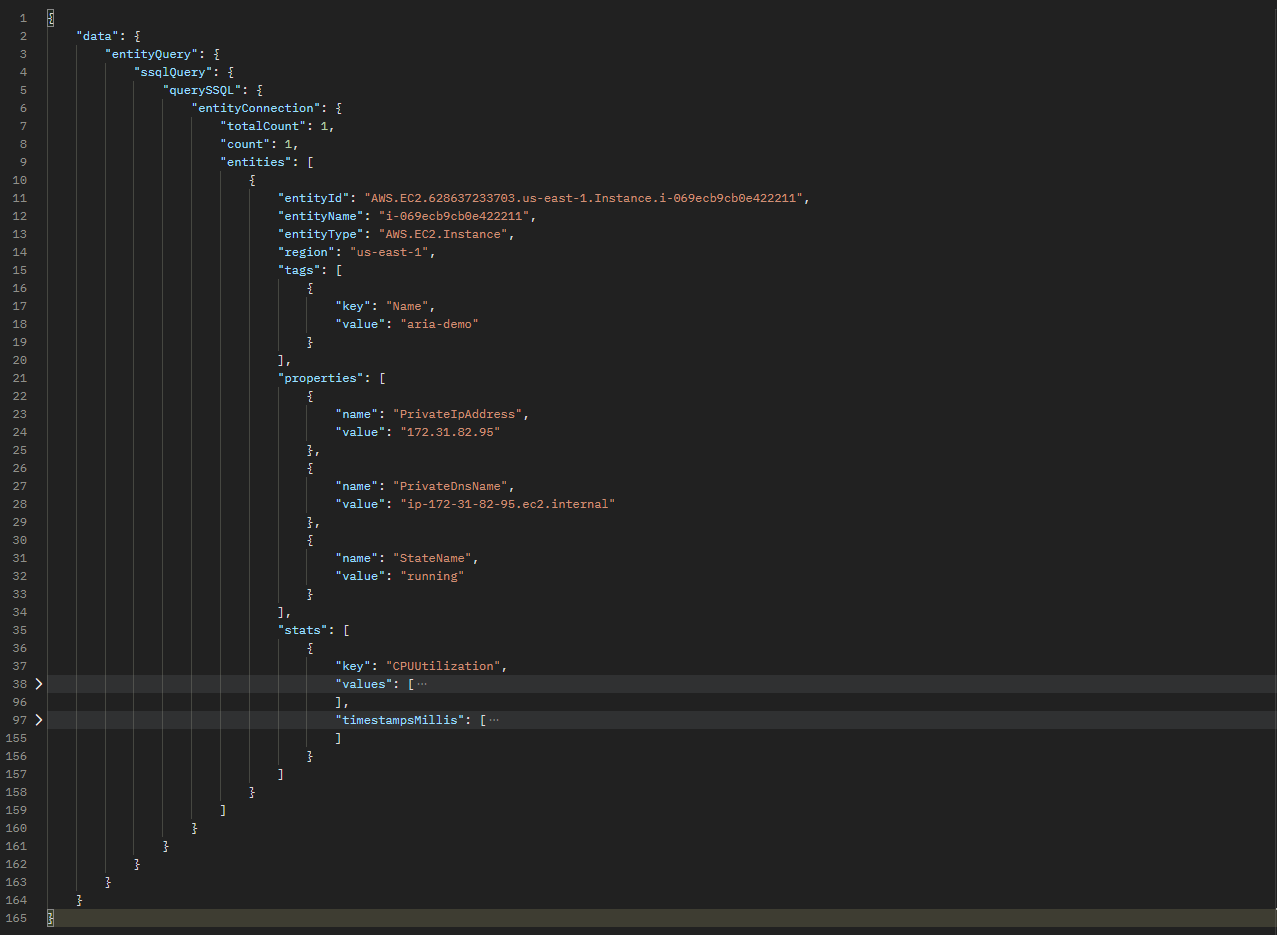Click the "totalCount" key

(263, 126)
